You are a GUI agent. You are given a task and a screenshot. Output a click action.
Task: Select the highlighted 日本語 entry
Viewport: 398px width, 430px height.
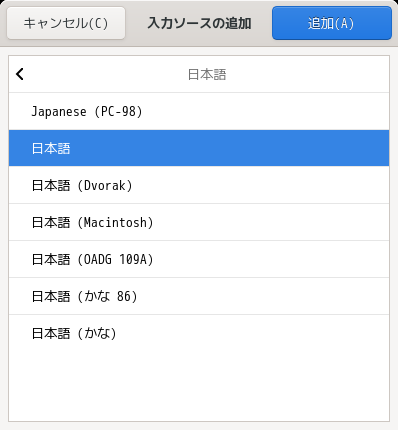pos(199,148)
